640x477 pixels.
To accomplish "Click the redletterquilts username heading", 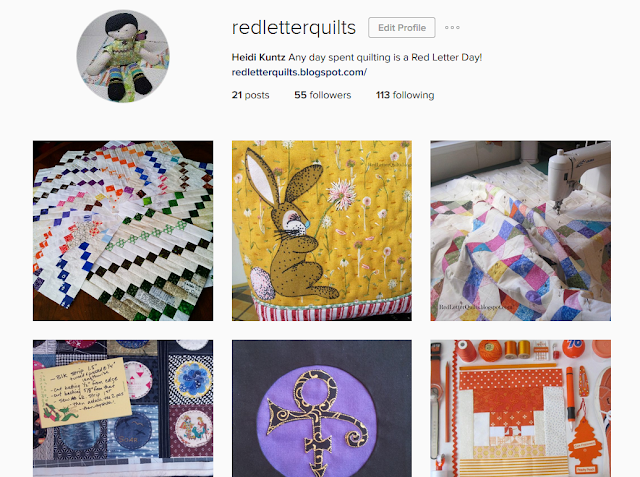I will tap(294, 28).
